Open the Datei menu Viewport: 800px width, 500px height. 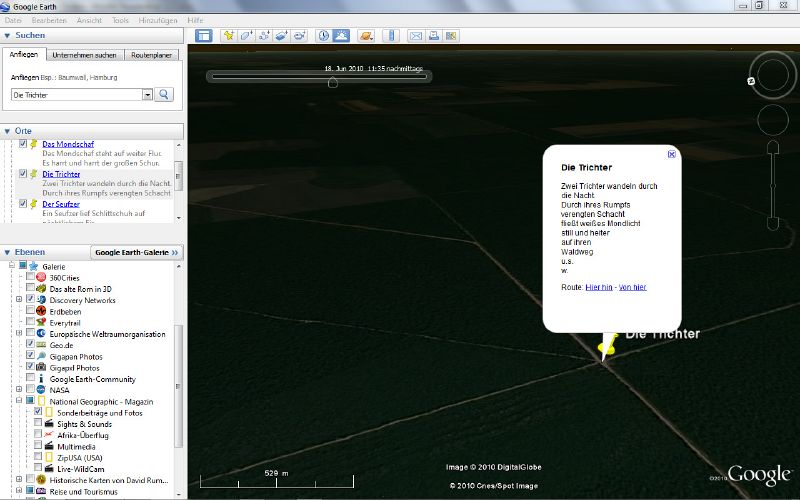pos(13,20)
